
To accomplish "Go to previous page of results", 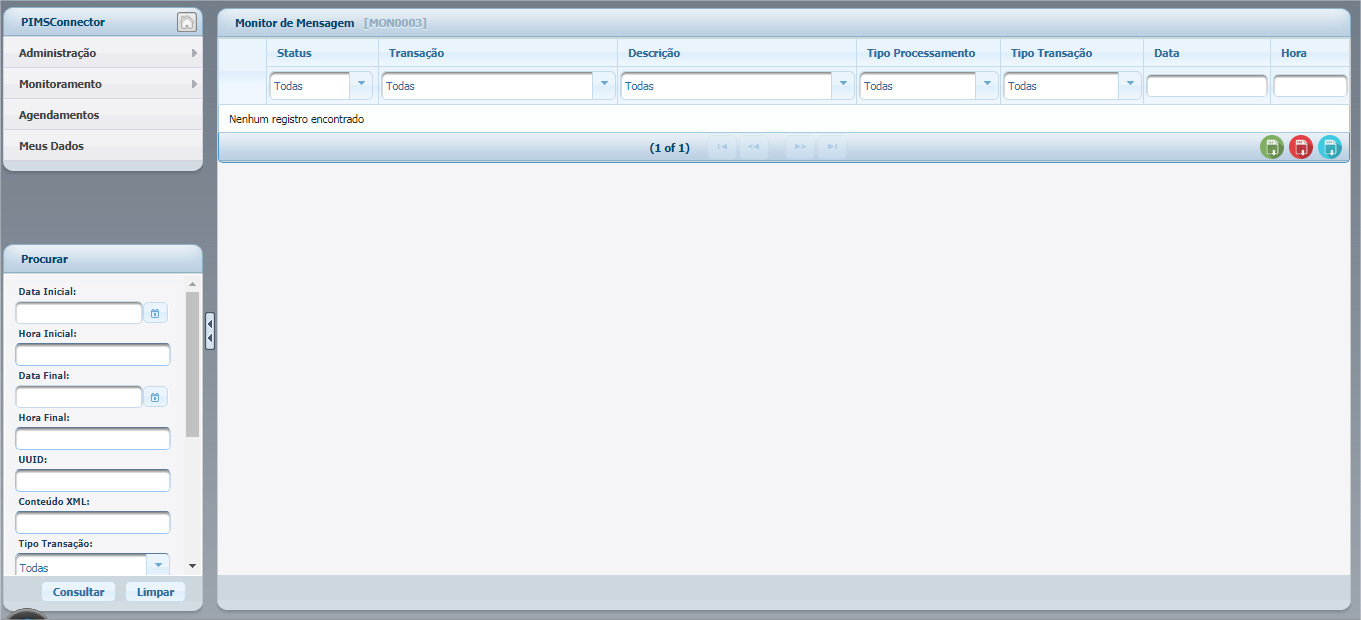I will [x=754, y=147].
